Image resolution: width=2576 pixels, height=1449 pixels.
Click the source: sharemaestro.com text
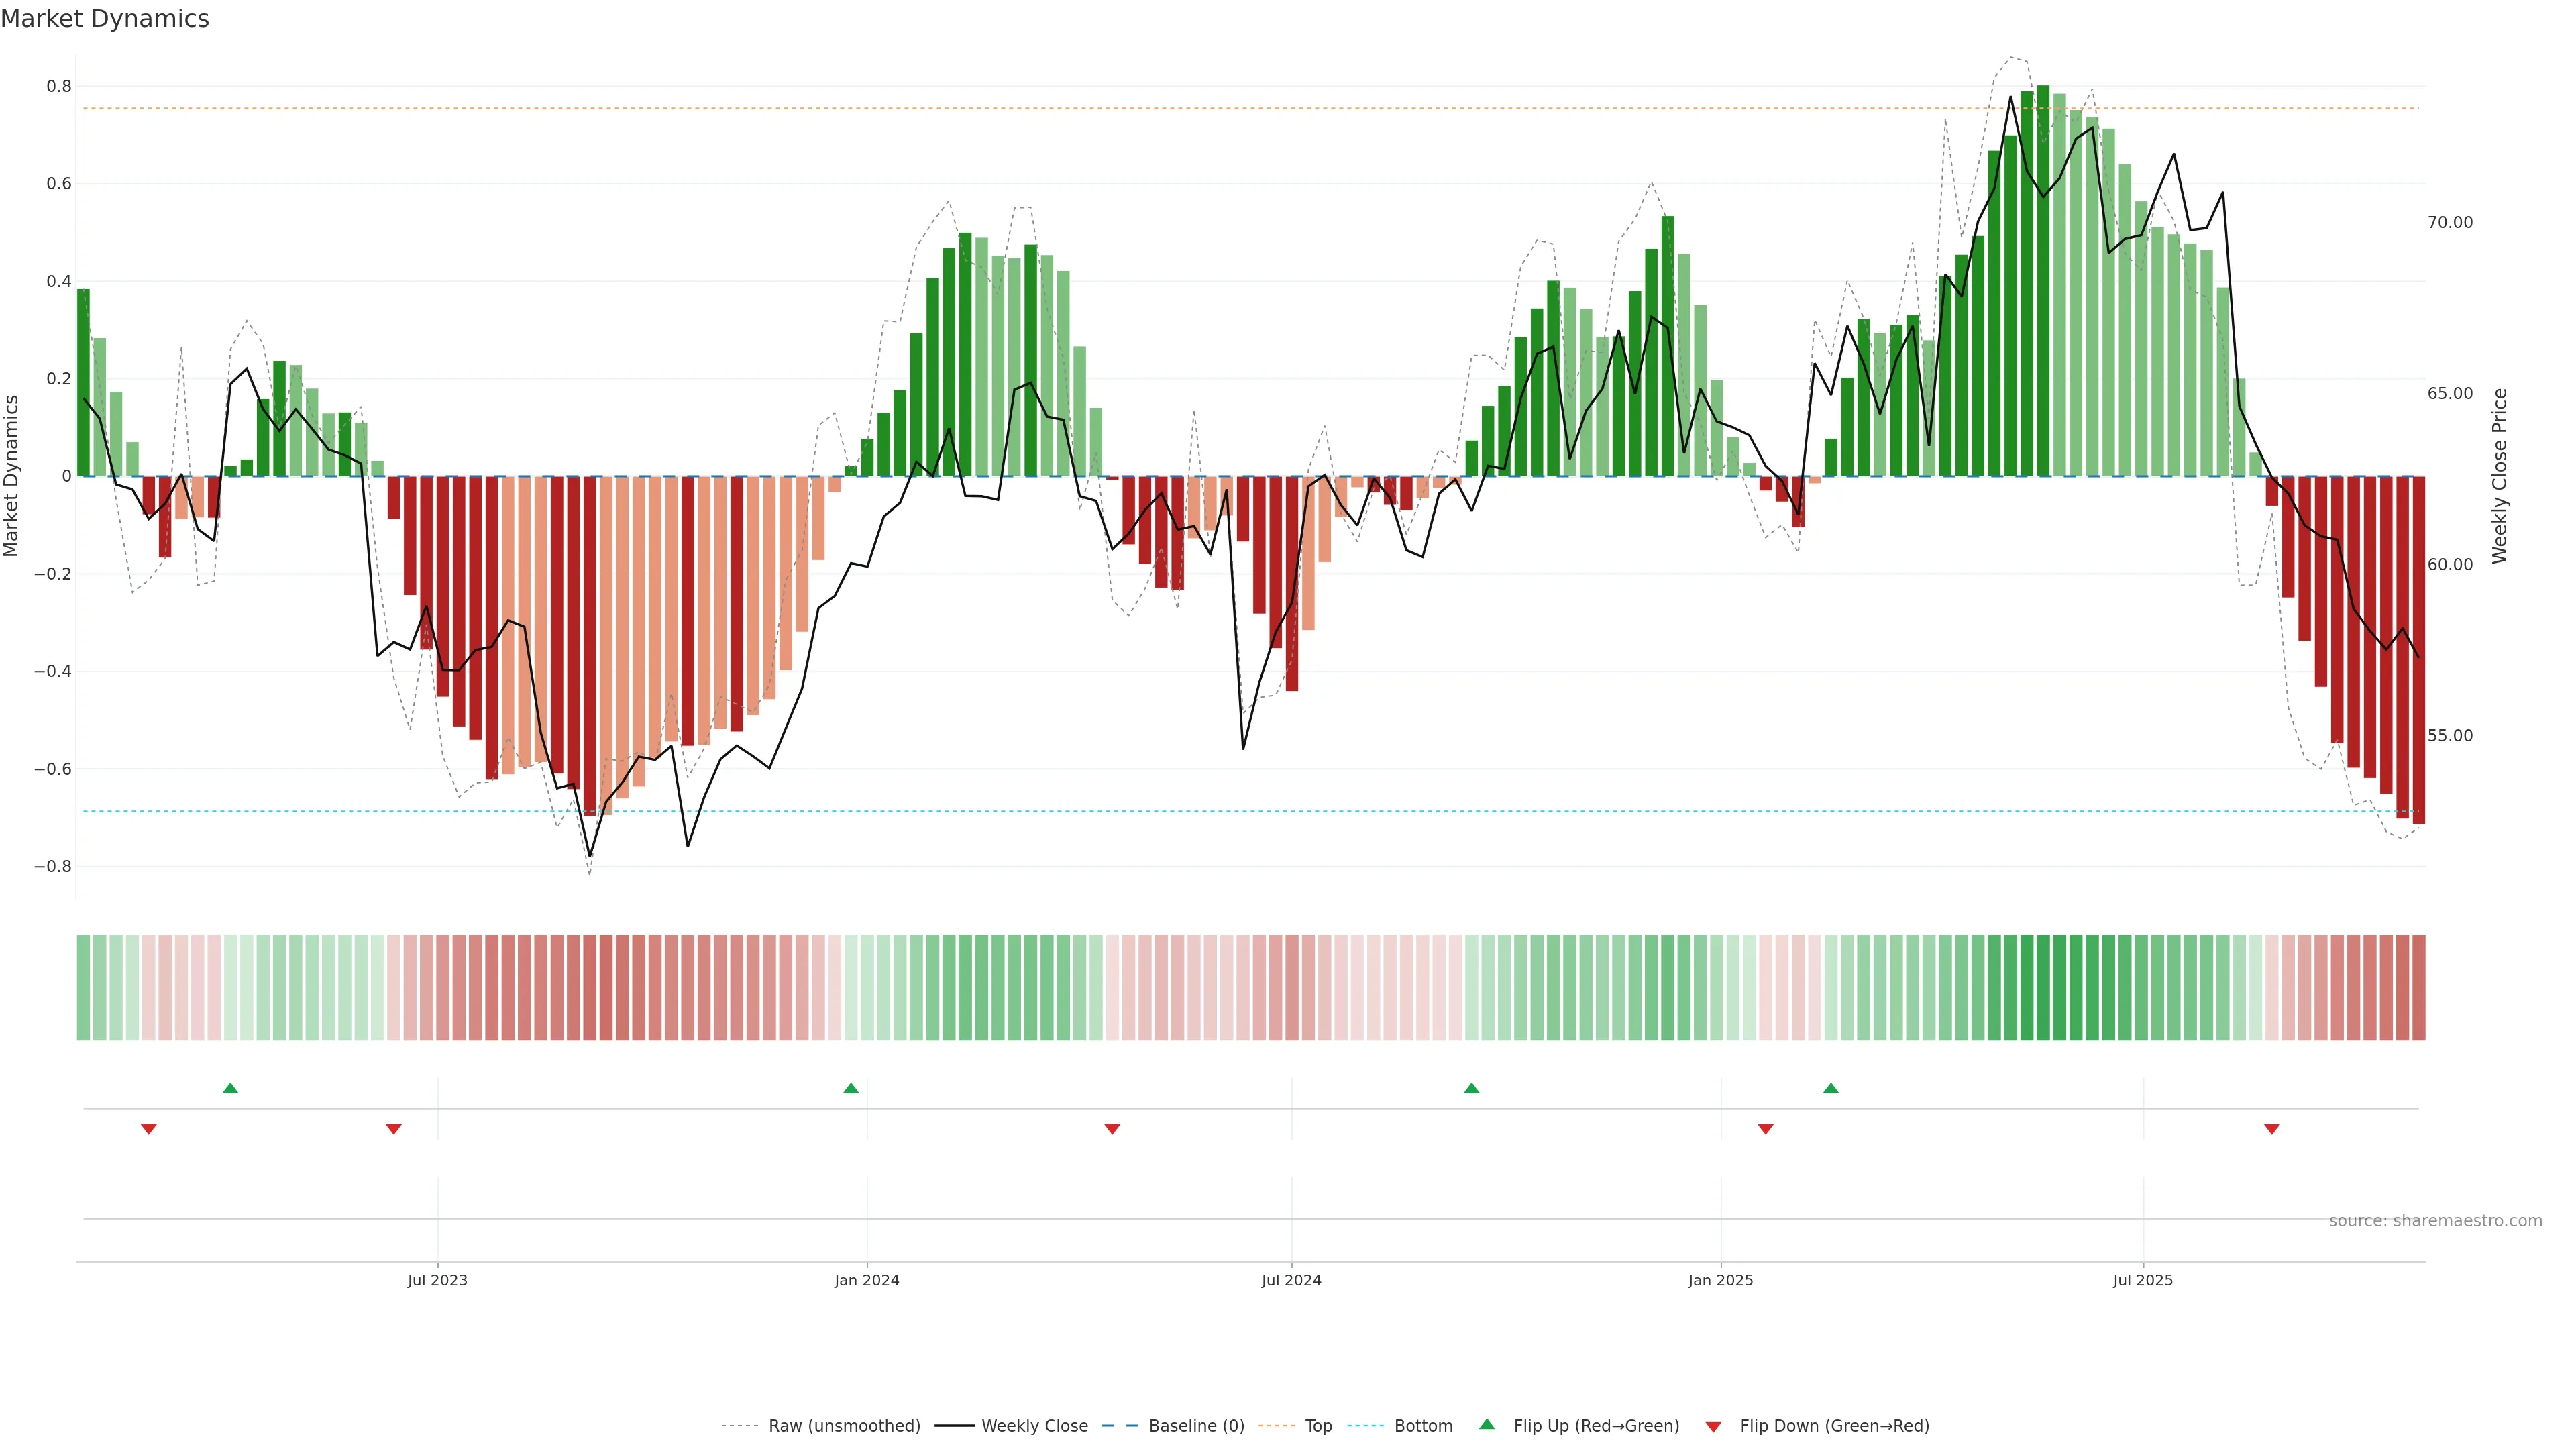click(2435, 1220)
